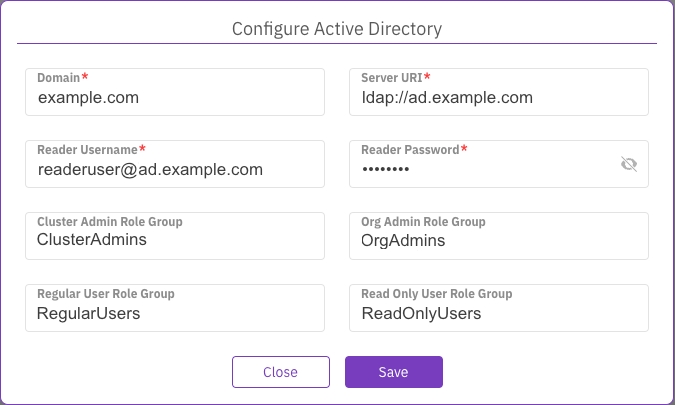Screen dimensions: 675x405
Task: Click the Configure Active Directory title
Action: pos(337,29)
